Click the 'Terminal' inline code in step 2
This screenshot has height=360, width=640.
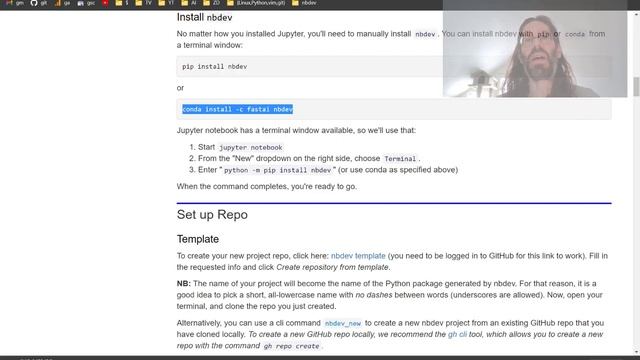(x=400, y=159)
